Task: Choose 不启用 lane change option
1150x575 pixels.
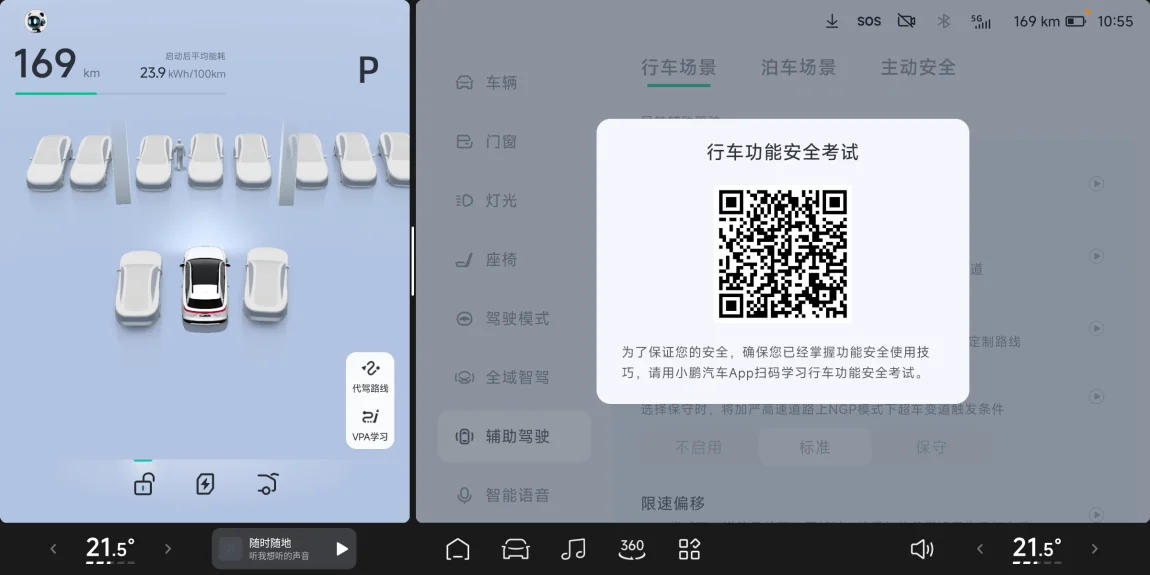Action: [698, 447]
